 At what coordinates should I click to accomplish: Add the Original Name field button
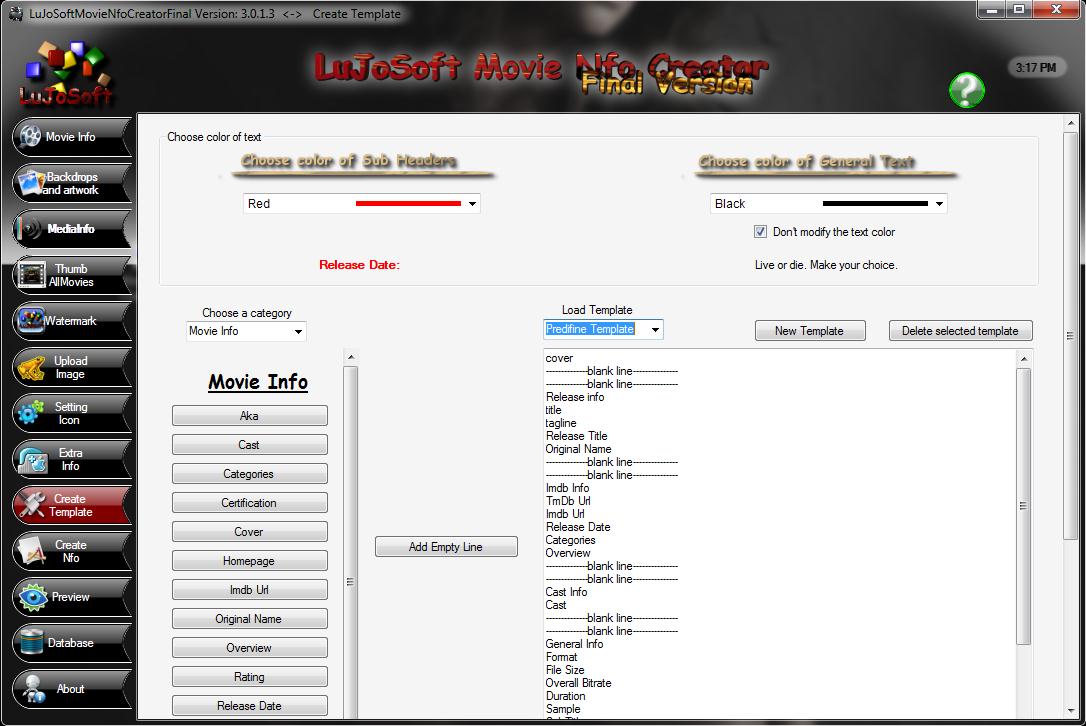coord(249,619)
